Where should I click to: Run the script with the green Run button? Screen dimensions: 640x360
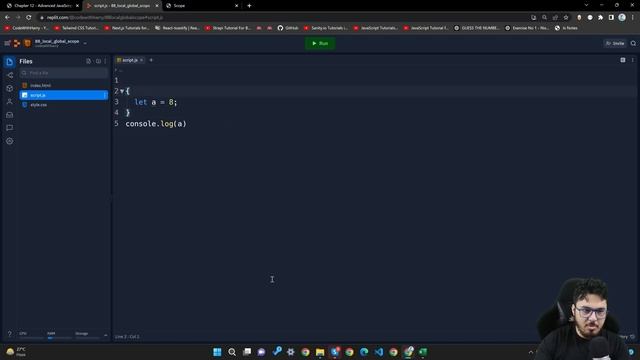[320, 43]
